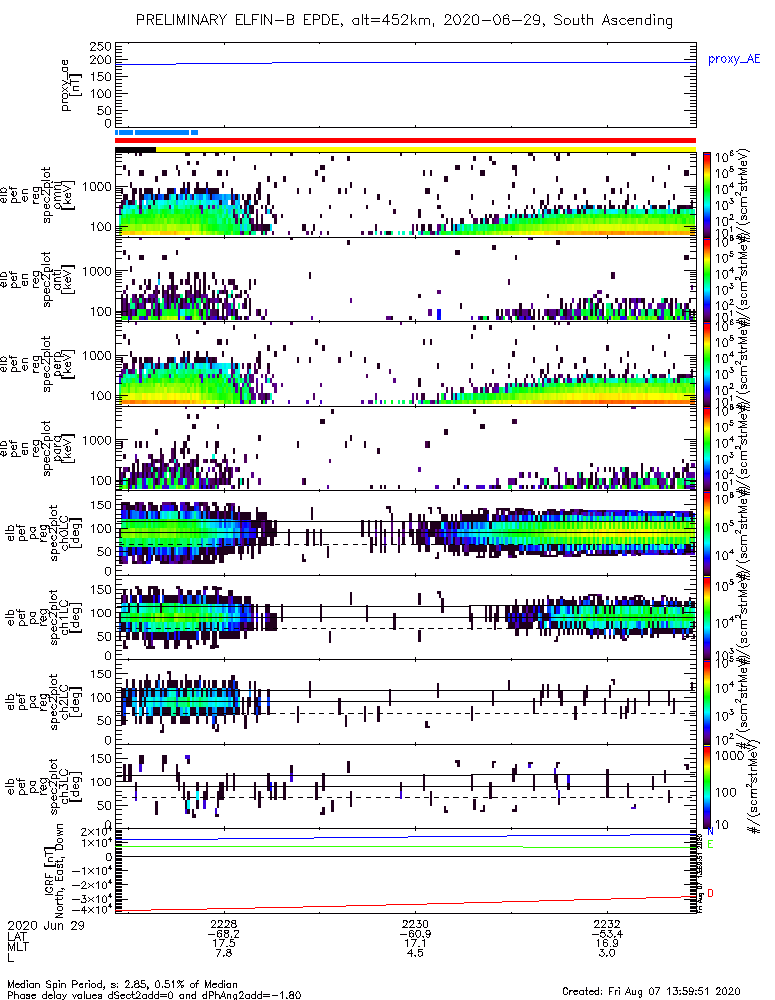
Task: Click the 2232 time tick label
Action: tap(607, 924)
